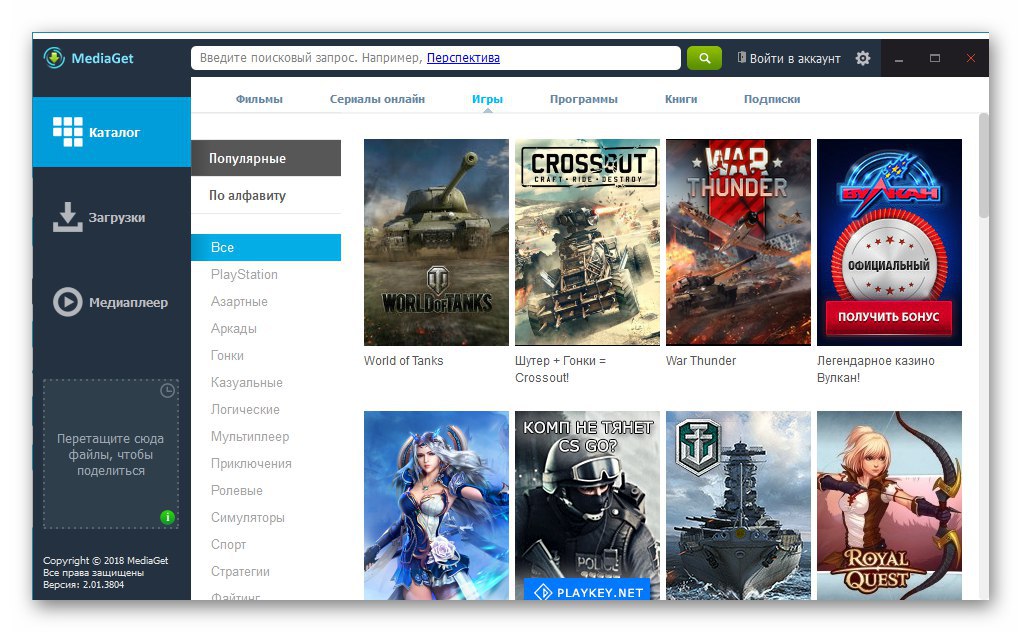The width and height of the screenshot is (1021, 632).
Task: Open the Сериалы онлайн tab
Action: (x=377, y=99)
